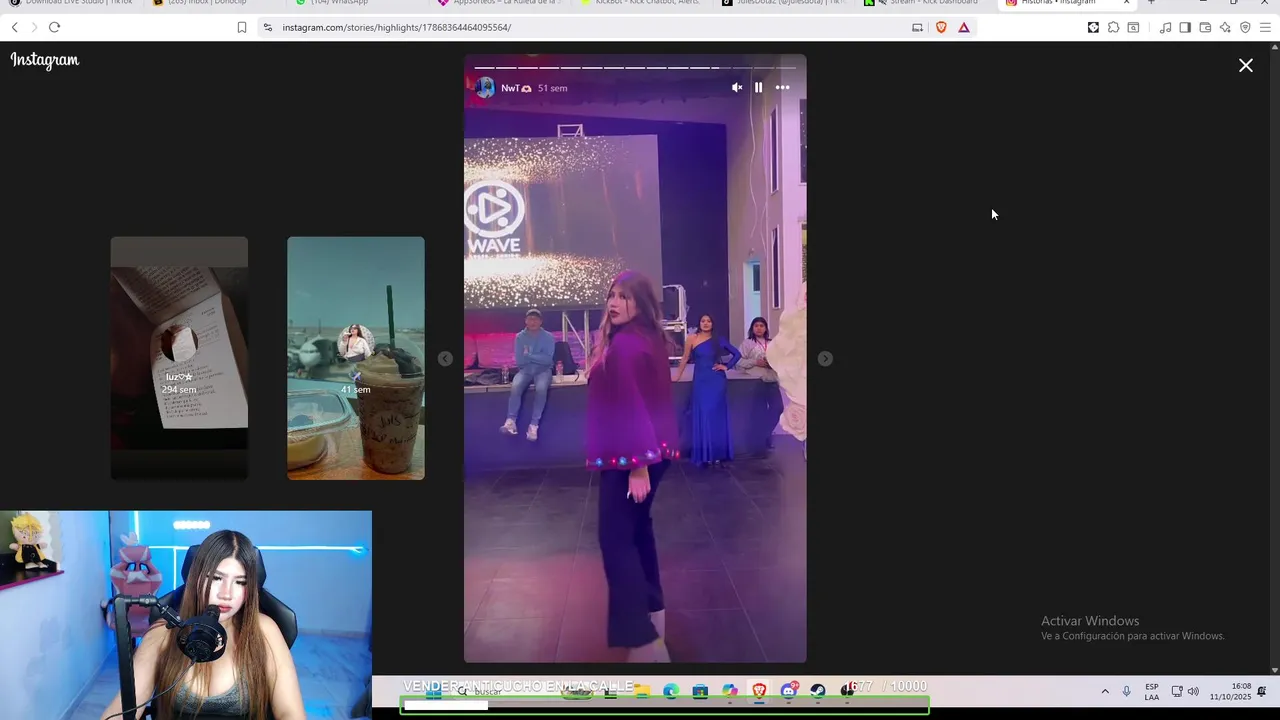
Task: Open Brave browser taskbar icon
Action: point(759,691)
